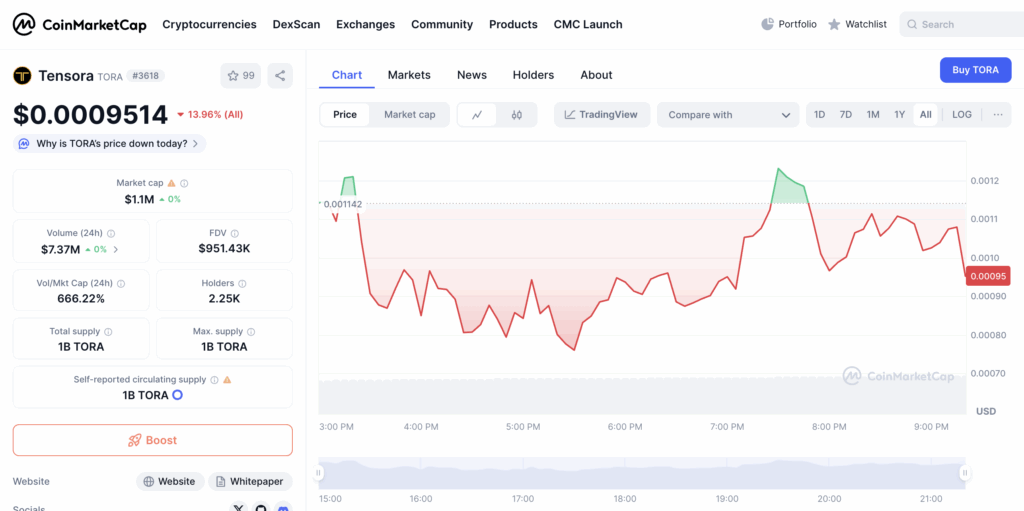Click into the Search field
This screenshot has height=511, width=1024.
pos(965,24)
